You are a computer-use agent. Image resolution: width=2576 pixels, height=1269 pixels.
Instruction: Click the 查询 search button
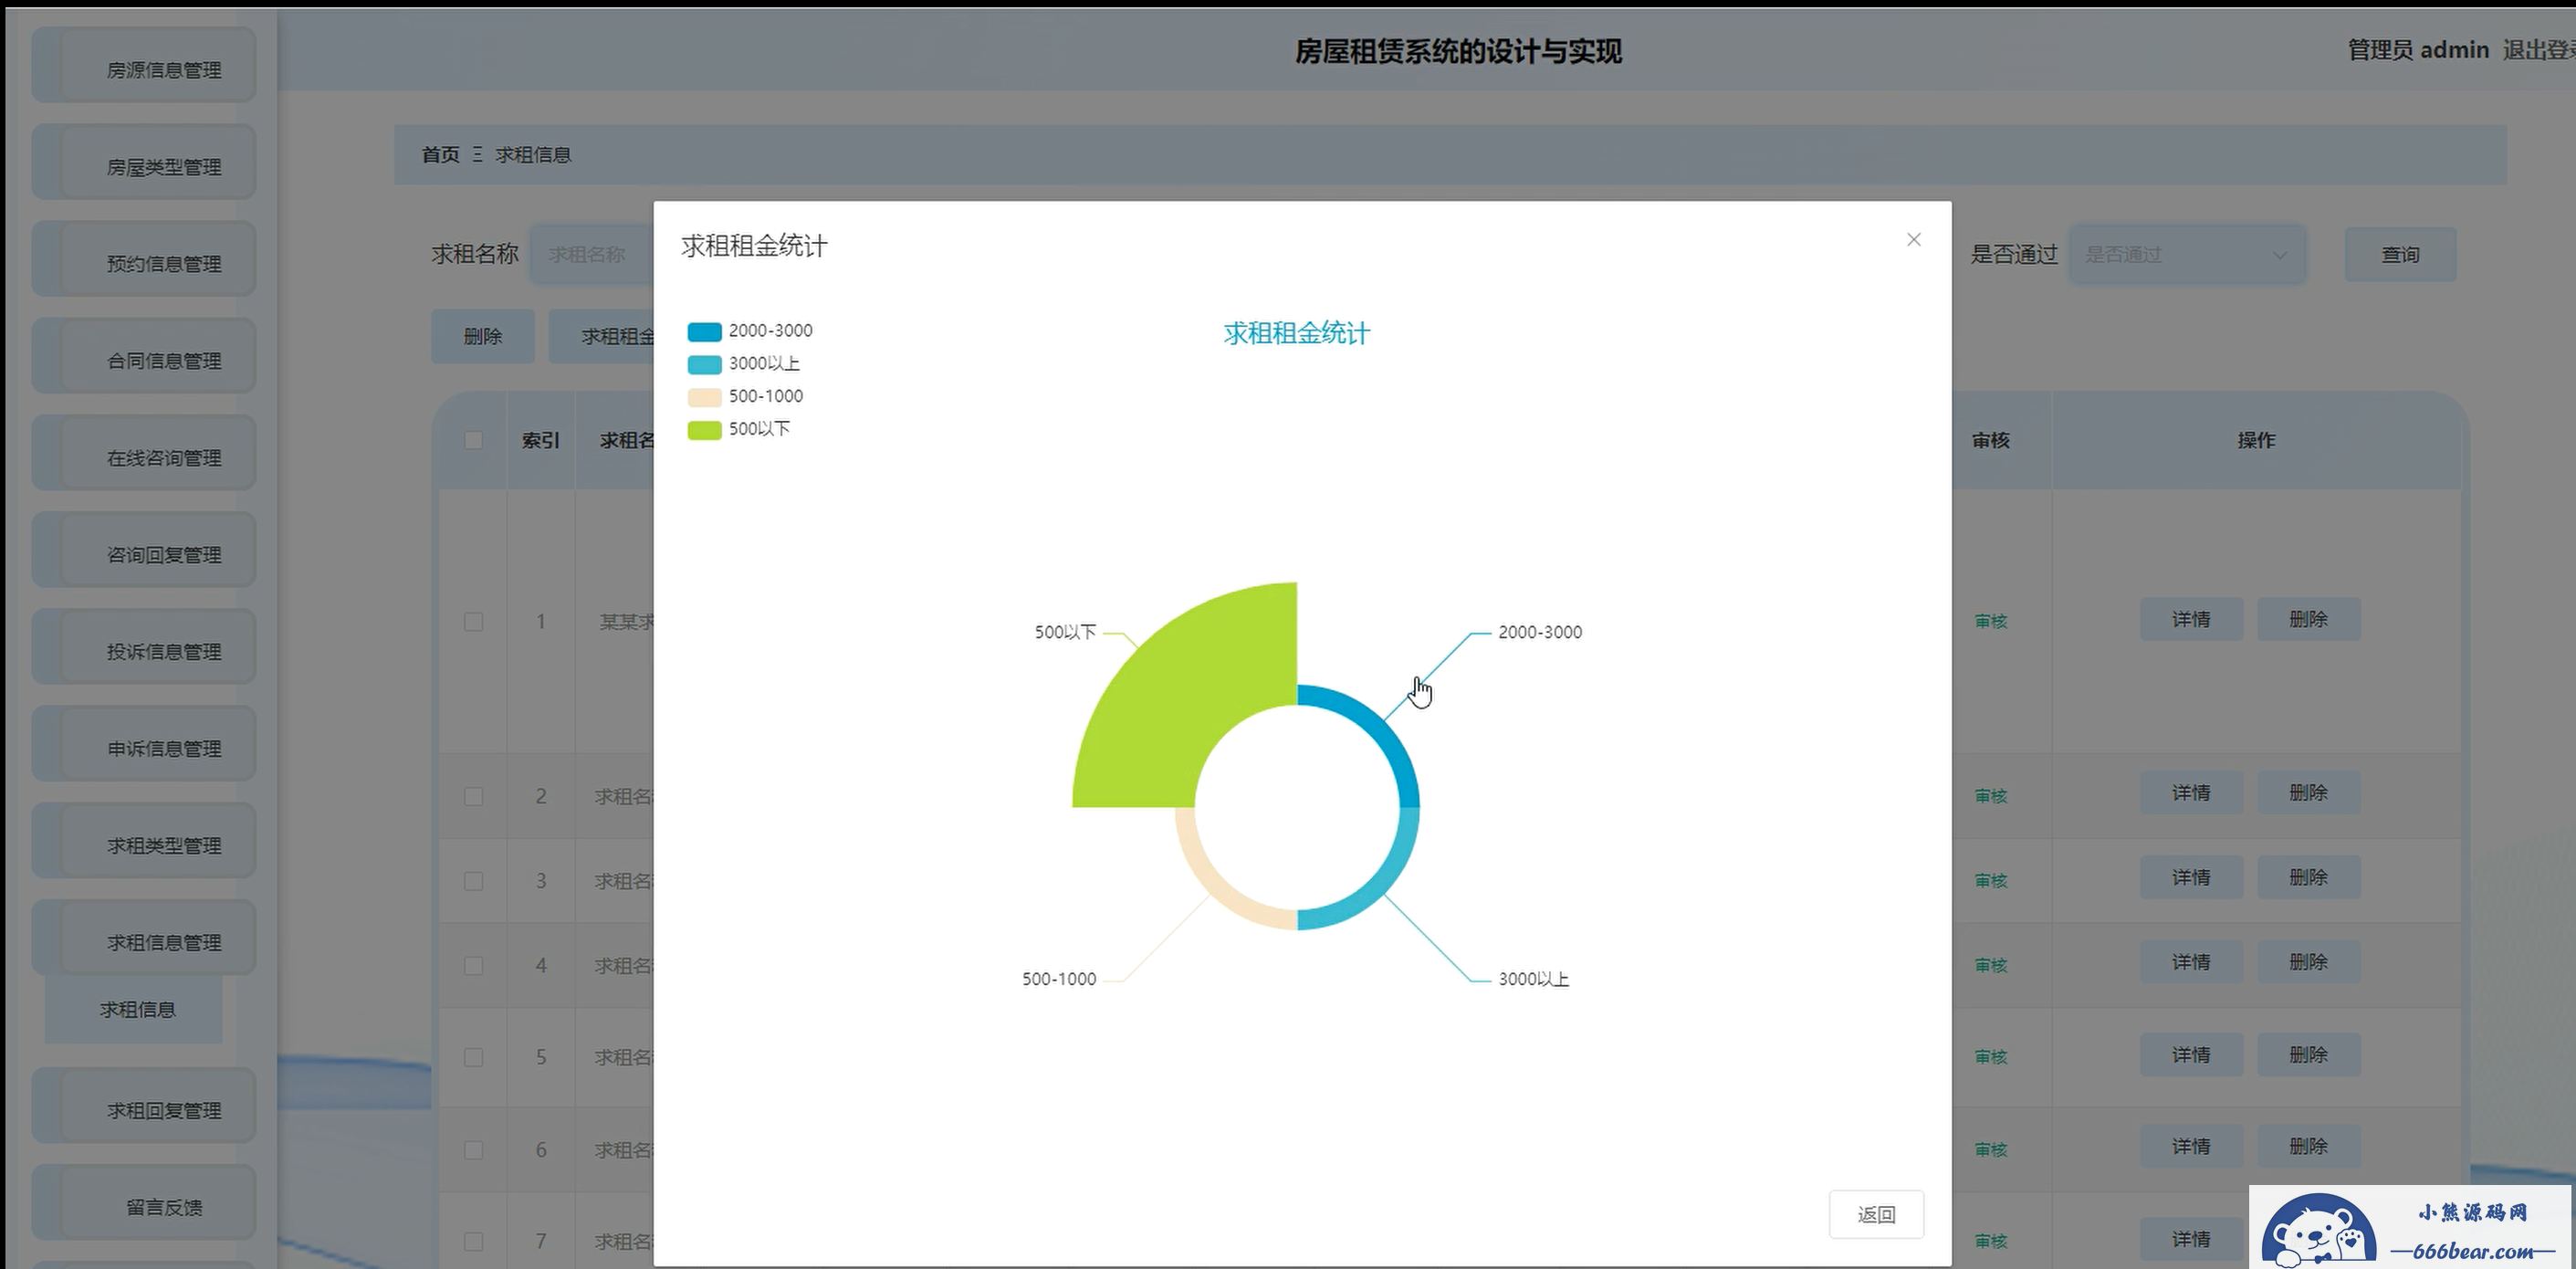pyautogui.click(x=2400, y=255)
